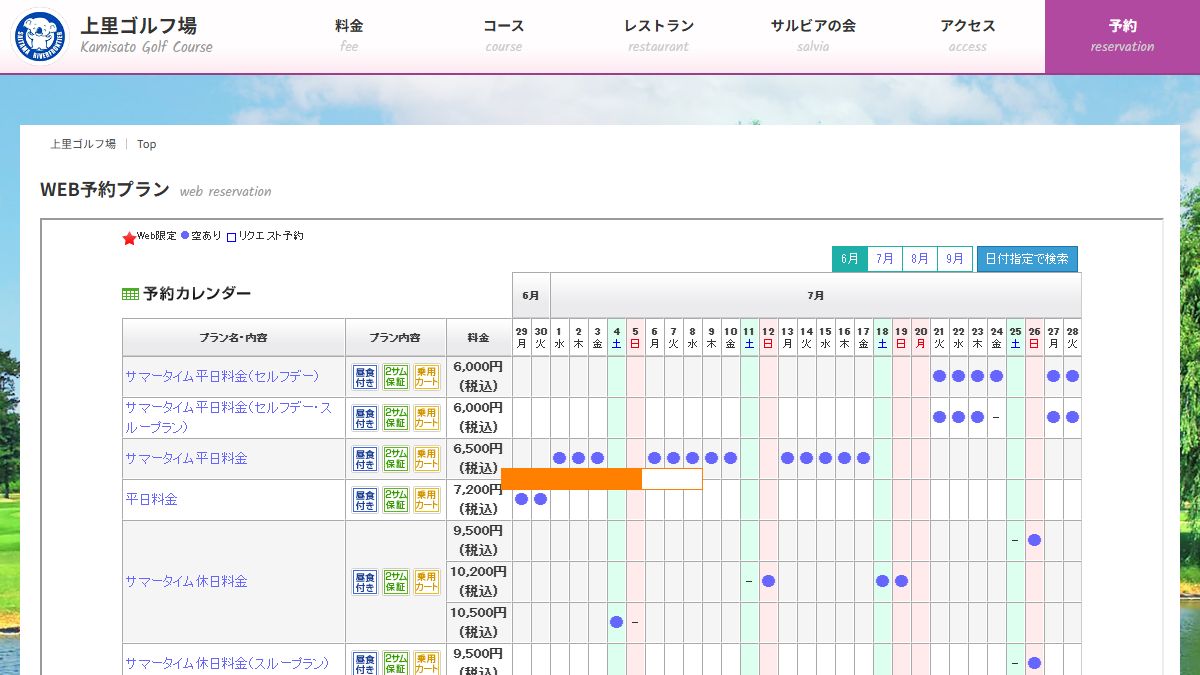Select July 4 dot in 10,500円 row

pos(616,622)
